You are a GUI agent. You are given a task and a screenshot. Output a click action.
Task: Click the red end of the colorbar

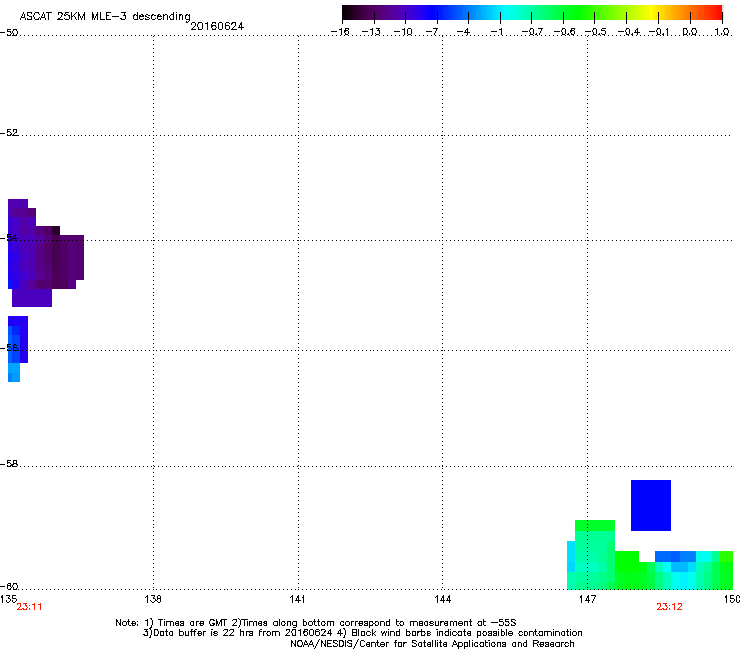coord(716,13)
